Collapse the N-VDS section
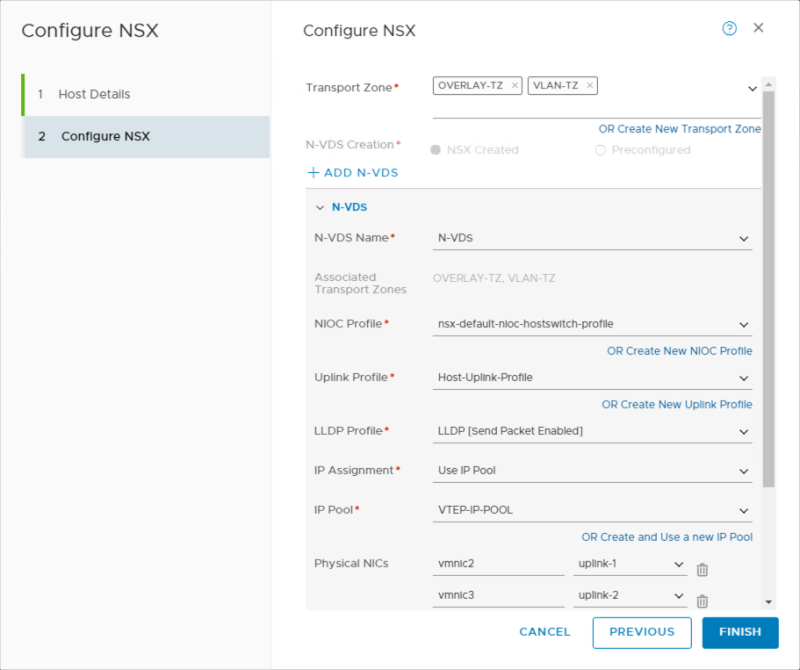 coord(320,208)
